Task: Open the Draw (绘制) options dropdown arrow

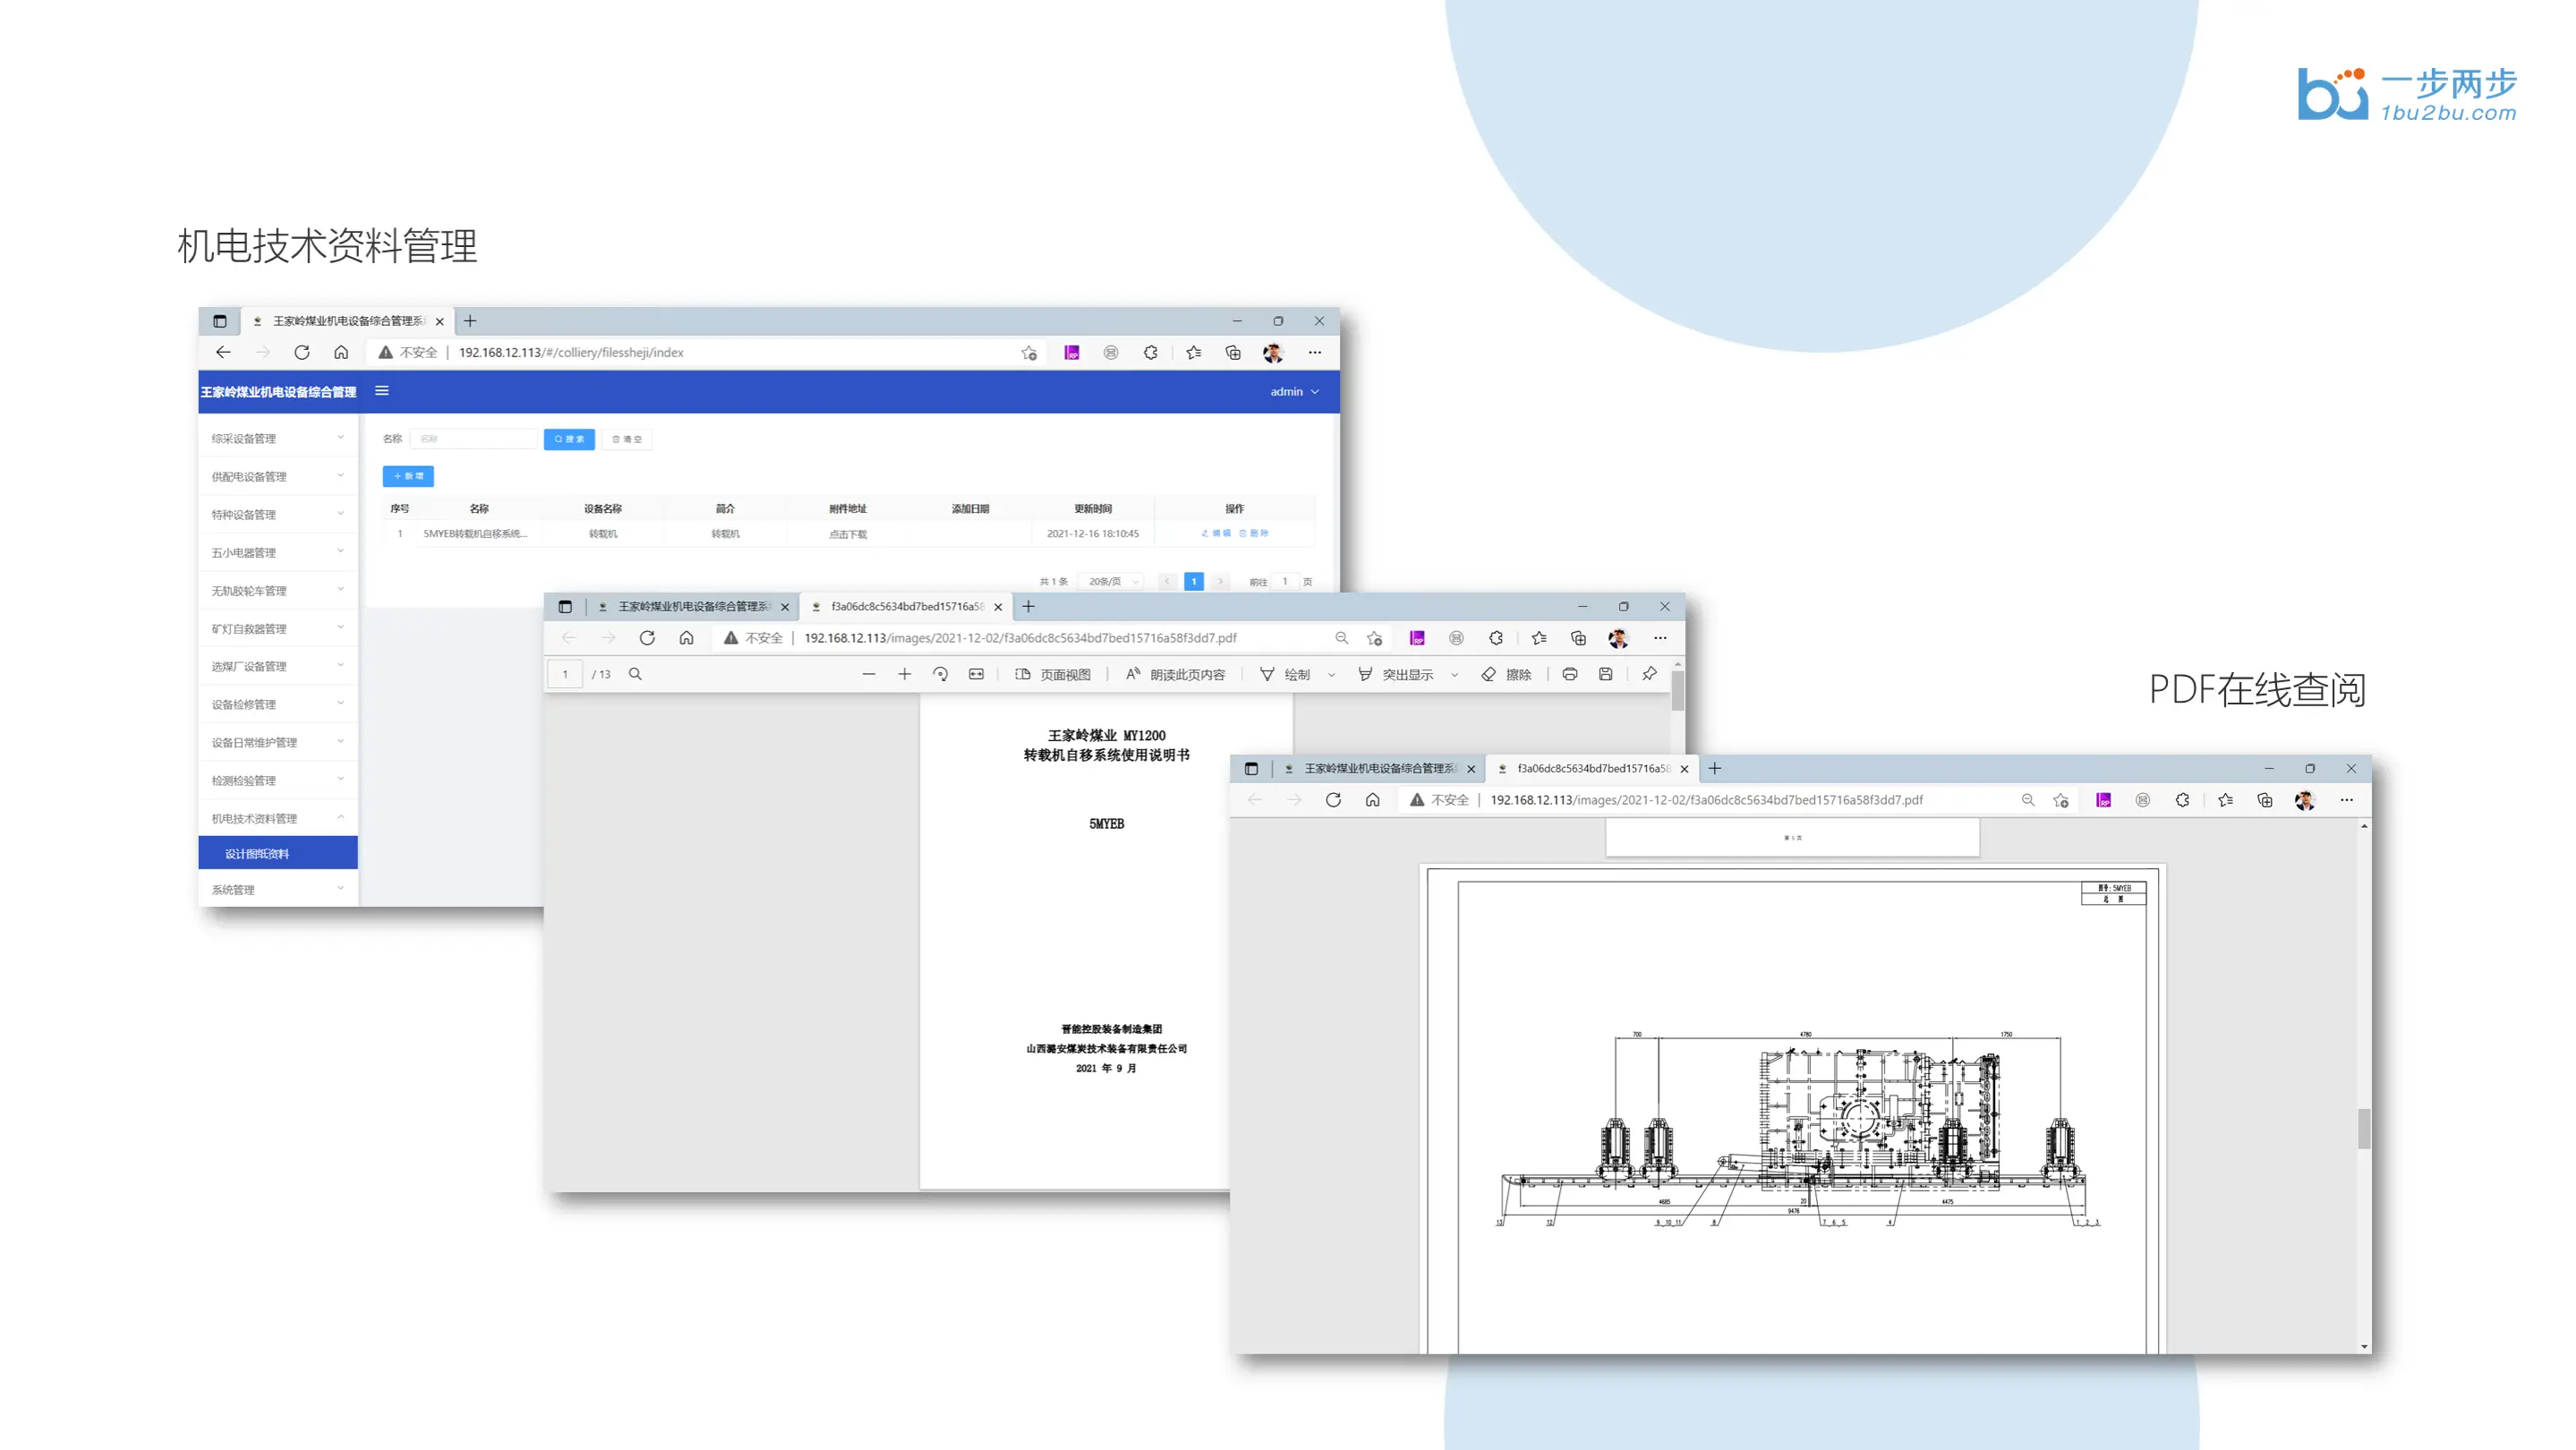Action: [1331, 675]
